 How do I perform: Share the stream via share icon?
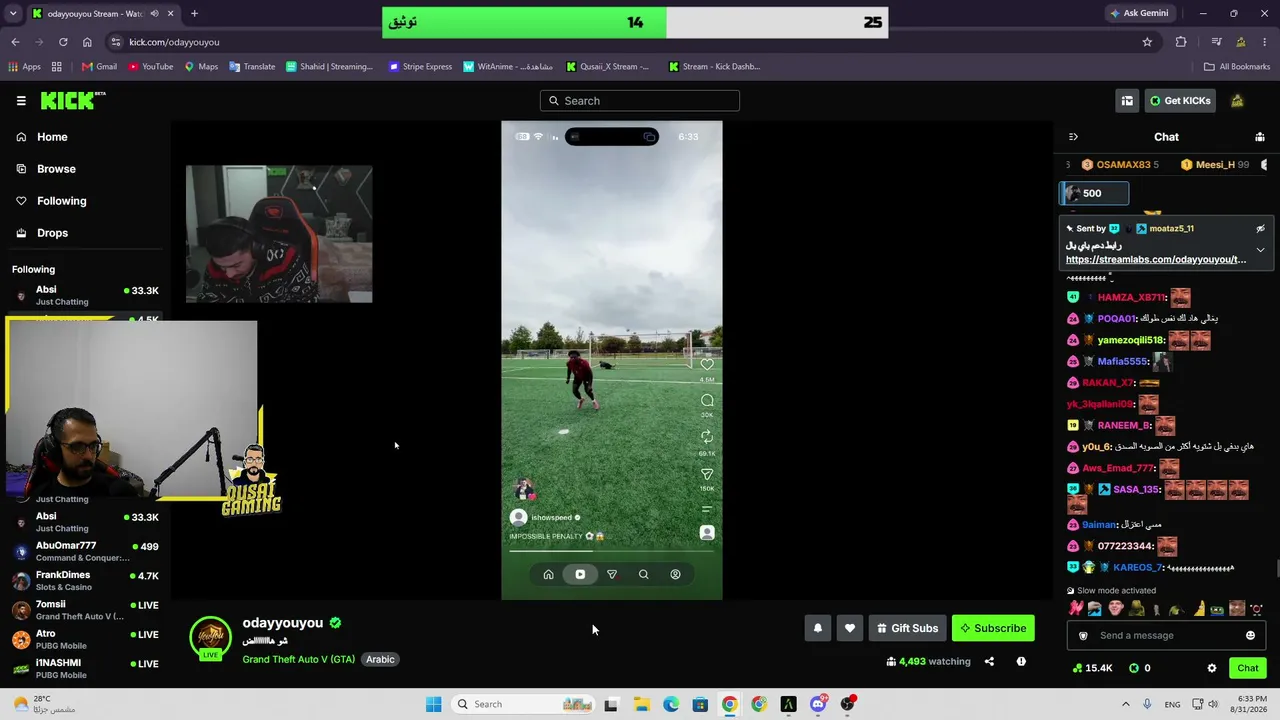pyautogui.click(x=989, y=661)
